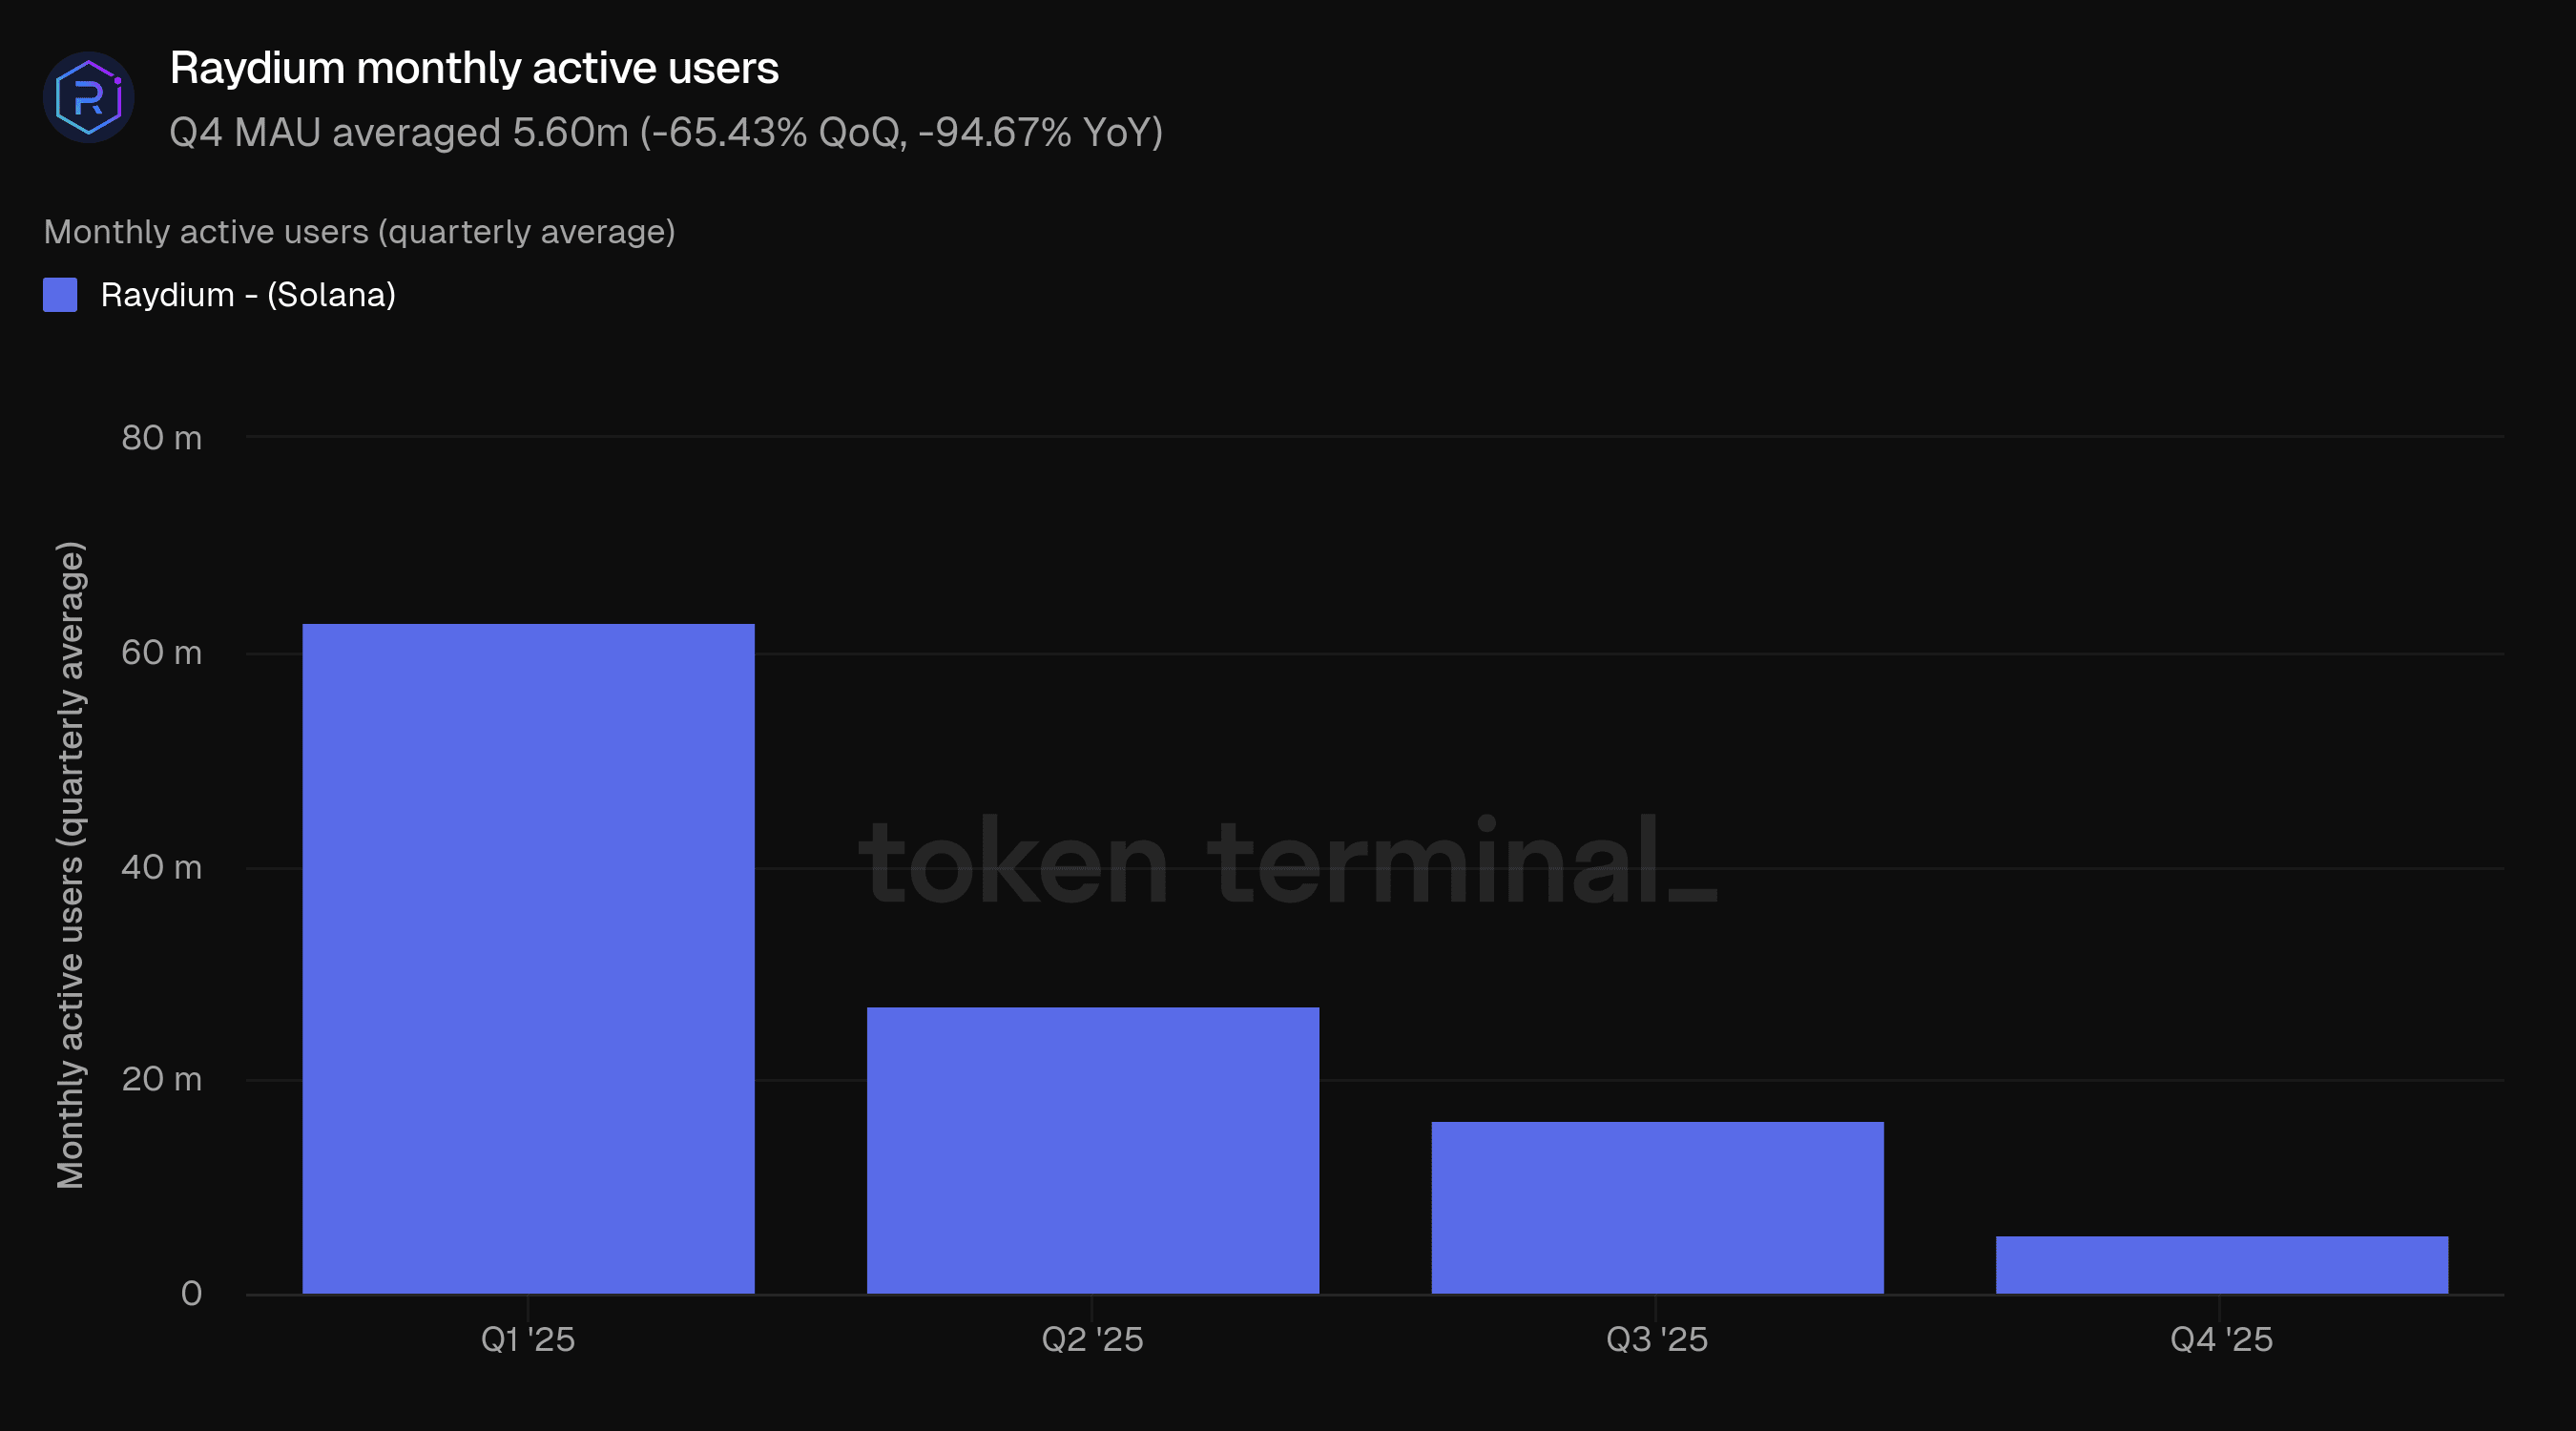Screen dimensions: 2576x1431
Task: Click the blue Raydium legend color swatch
Action: [60, 295]
